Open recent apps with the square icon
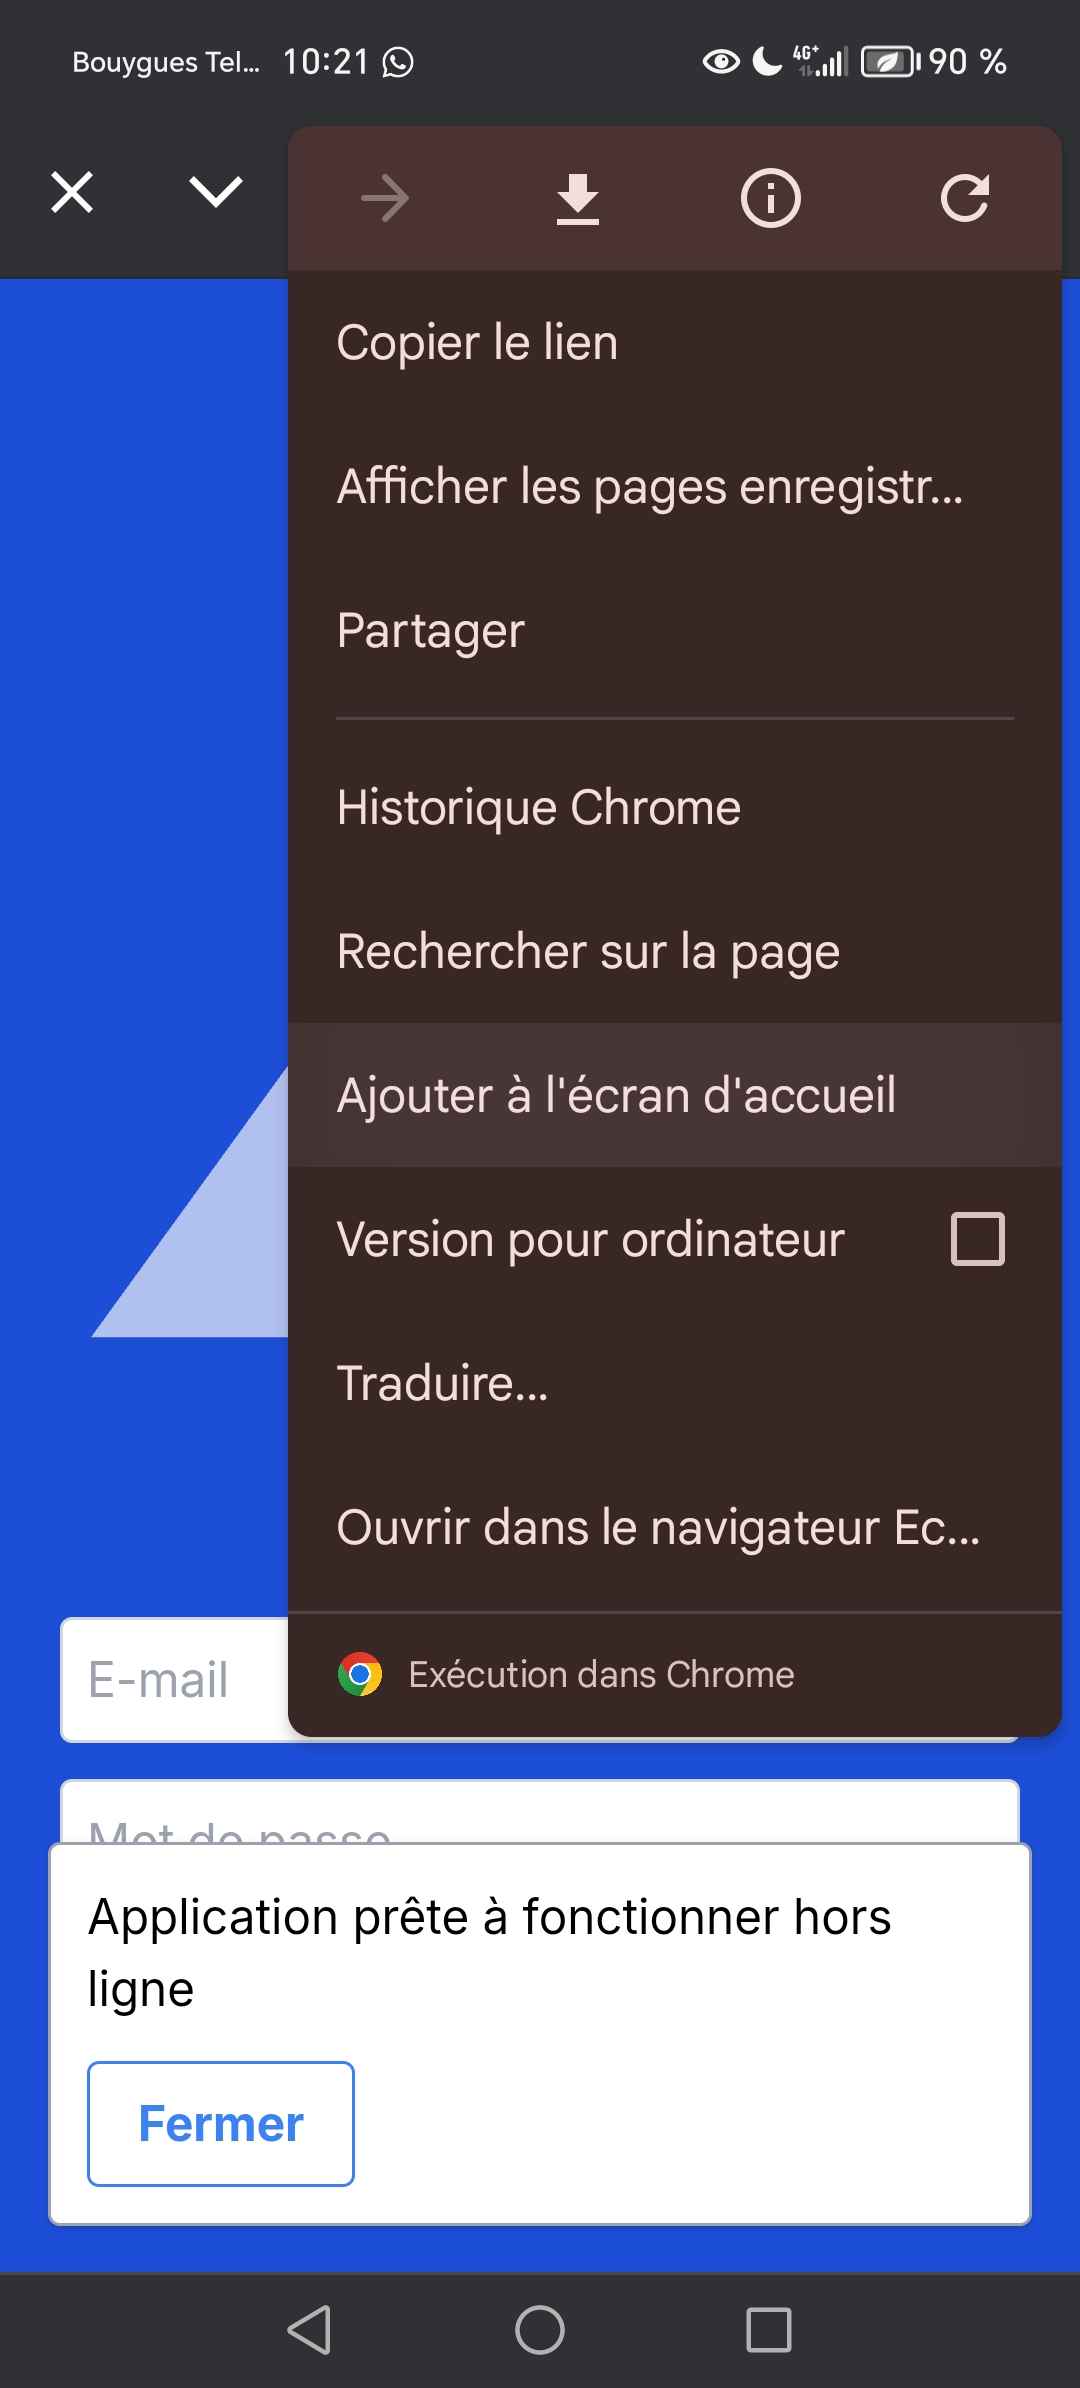The height and width of the screenshot is (2388, 1080). [x=769, y=2330]
